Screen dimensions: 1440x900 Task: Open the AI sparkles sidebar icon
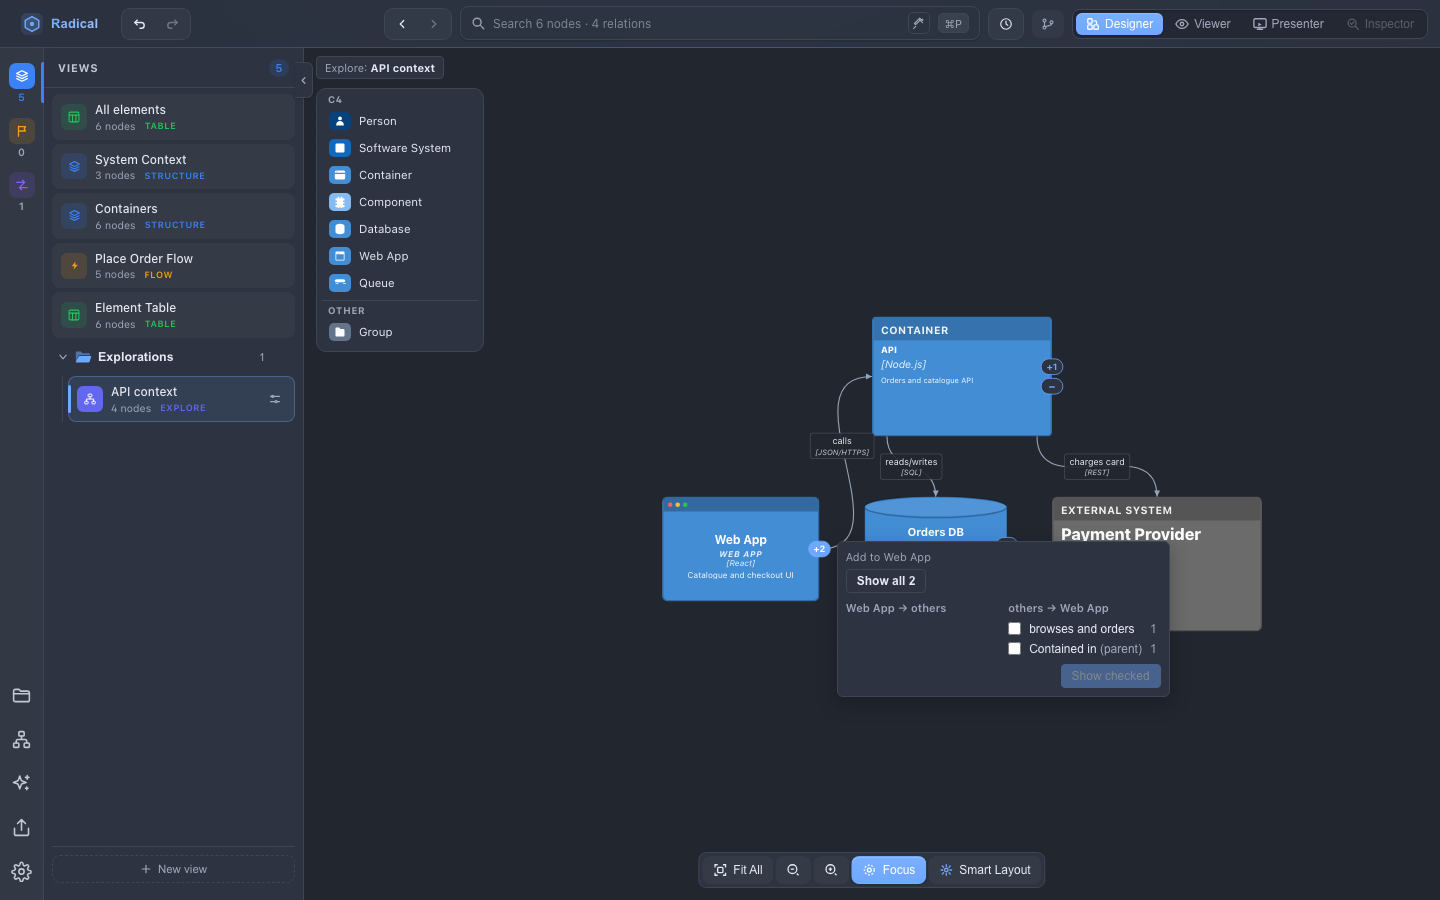21,783
